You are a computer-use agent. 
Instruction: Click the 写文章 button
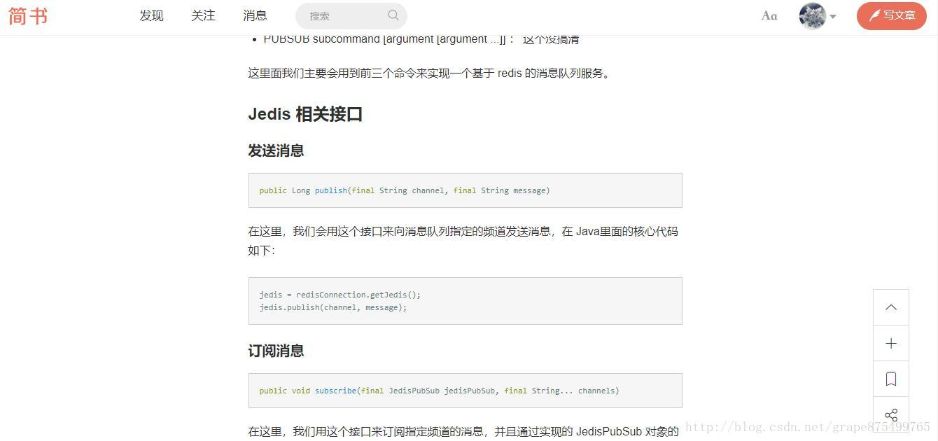click(x=891, y=16)
